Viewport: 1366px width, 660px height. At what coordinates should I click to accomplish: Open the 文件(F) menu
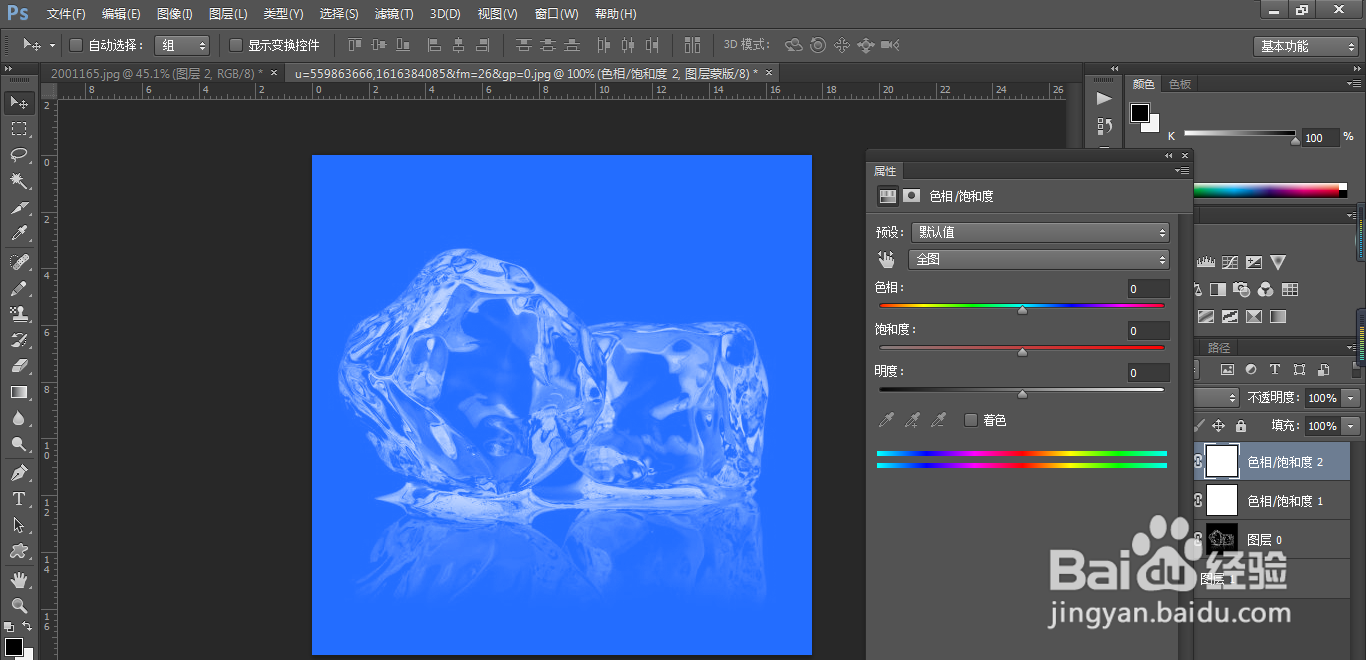(x=66, y=14)
